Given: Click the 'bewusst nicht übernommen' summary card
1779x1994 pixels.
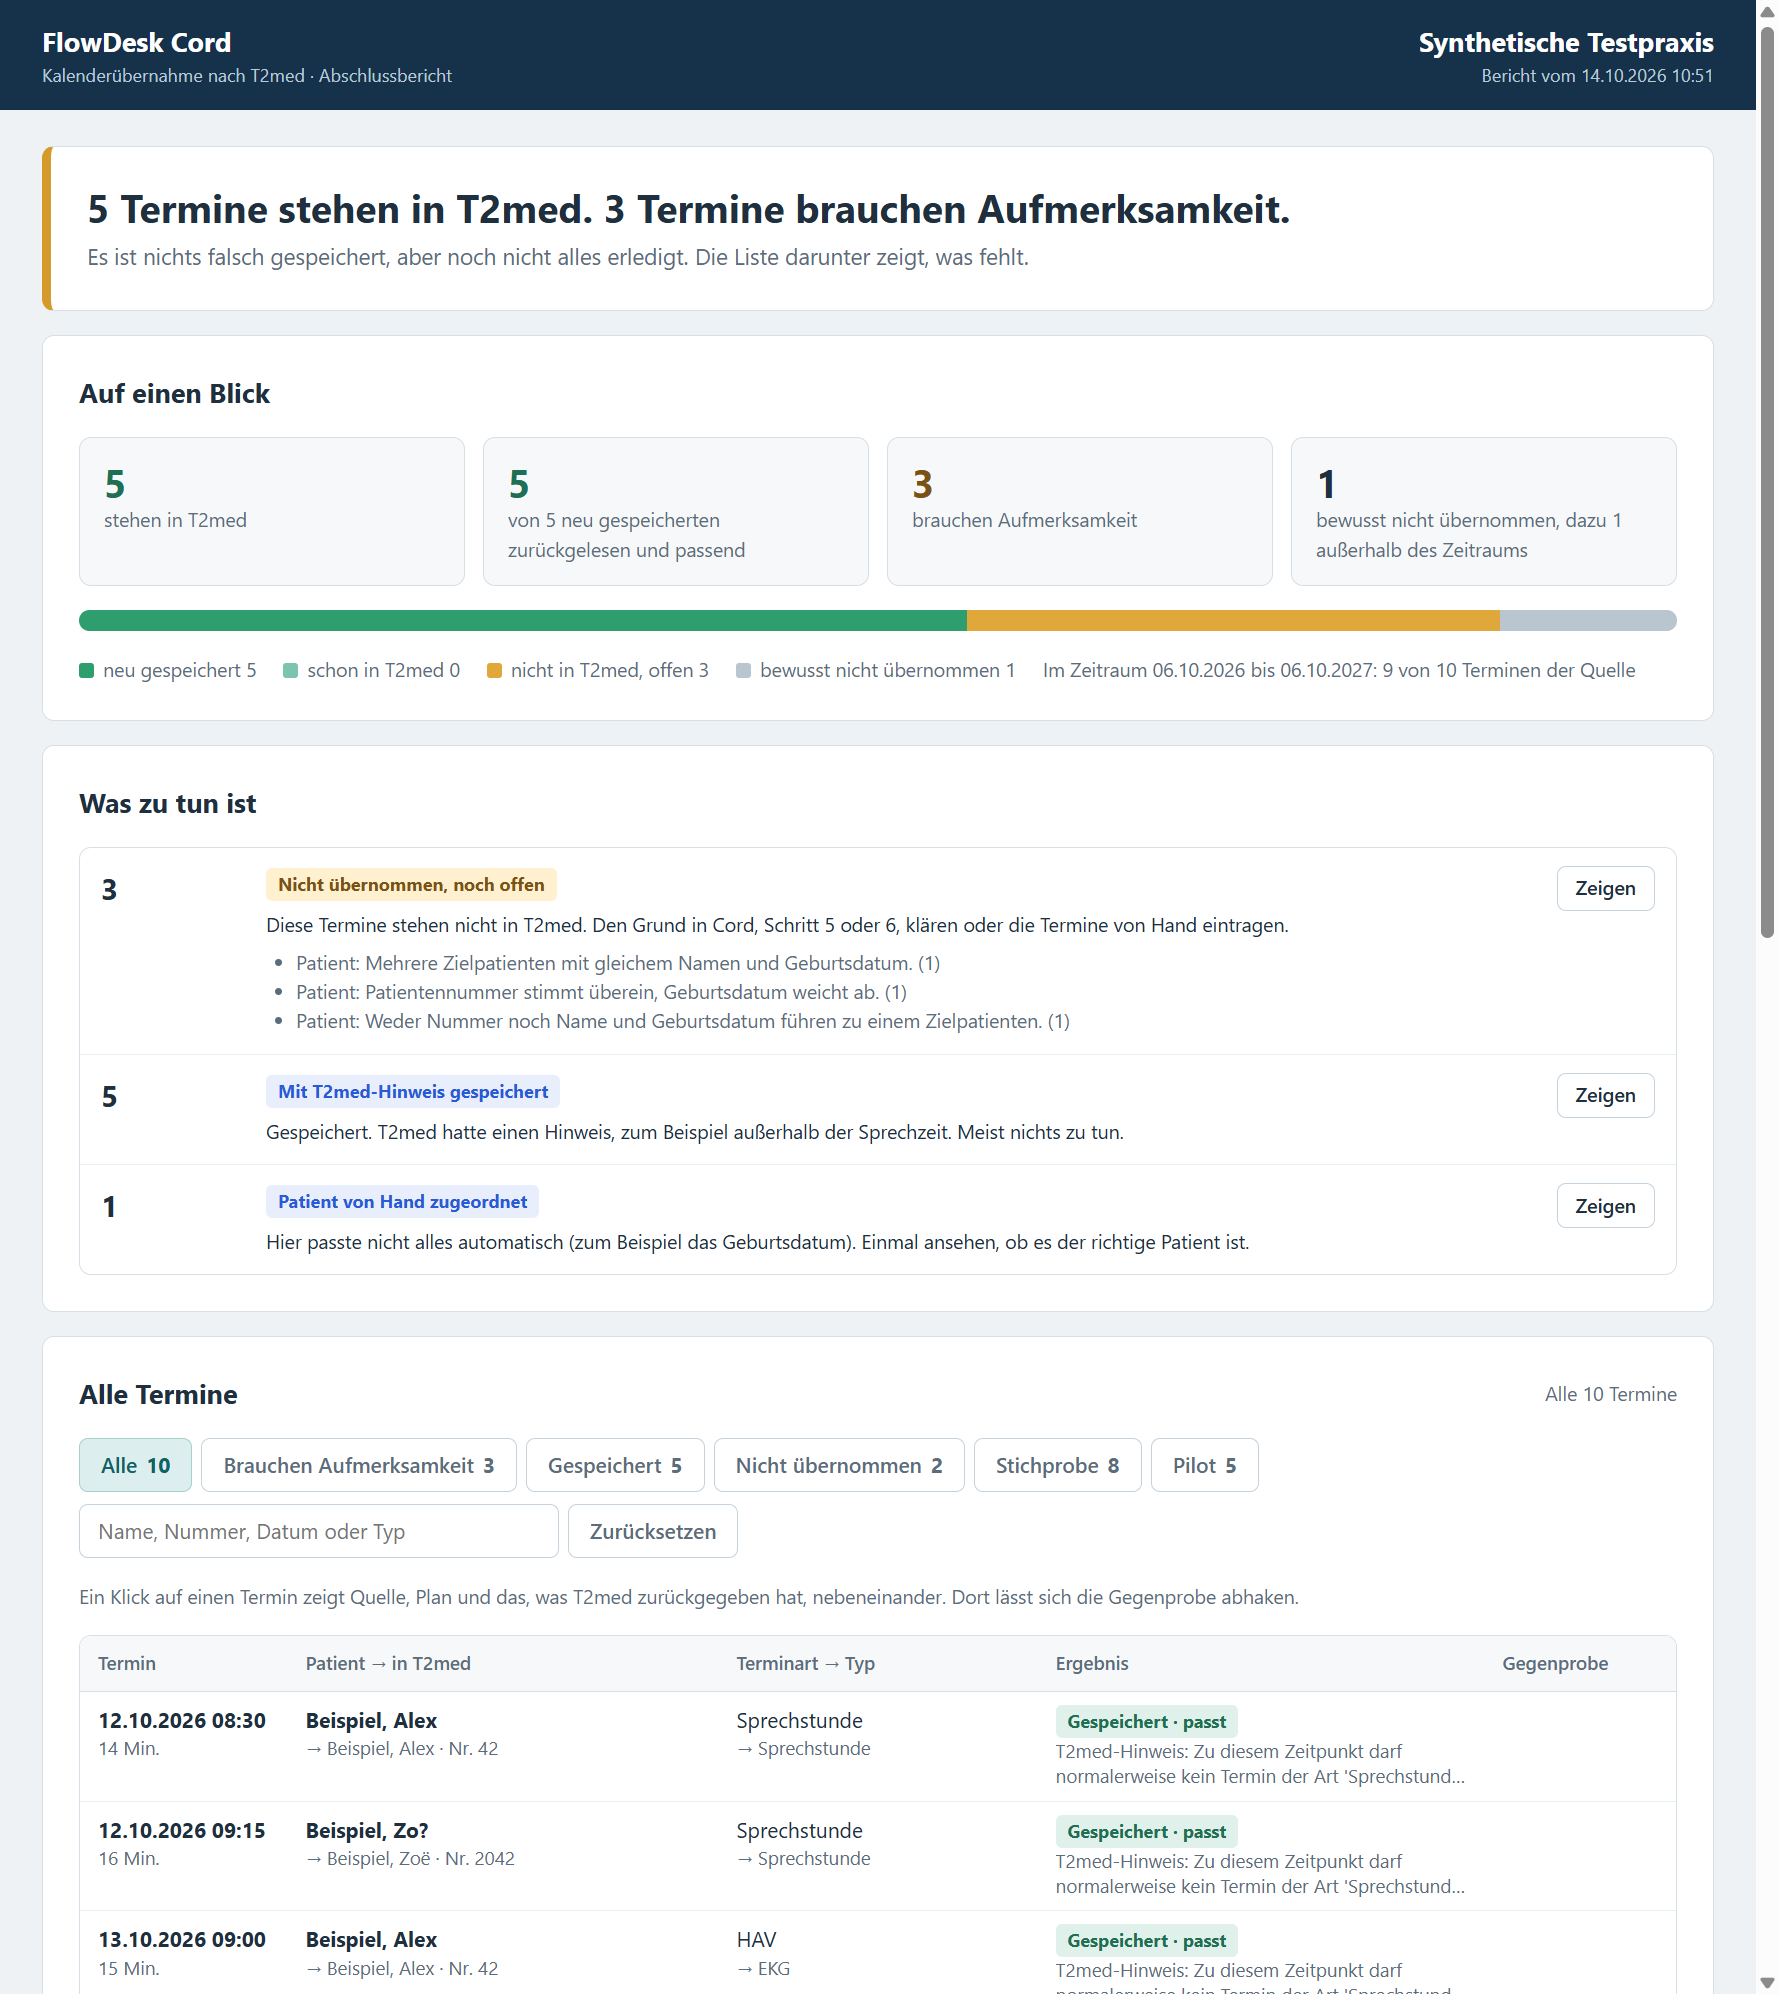Looking at the screenshot, I should [1483, 511].
